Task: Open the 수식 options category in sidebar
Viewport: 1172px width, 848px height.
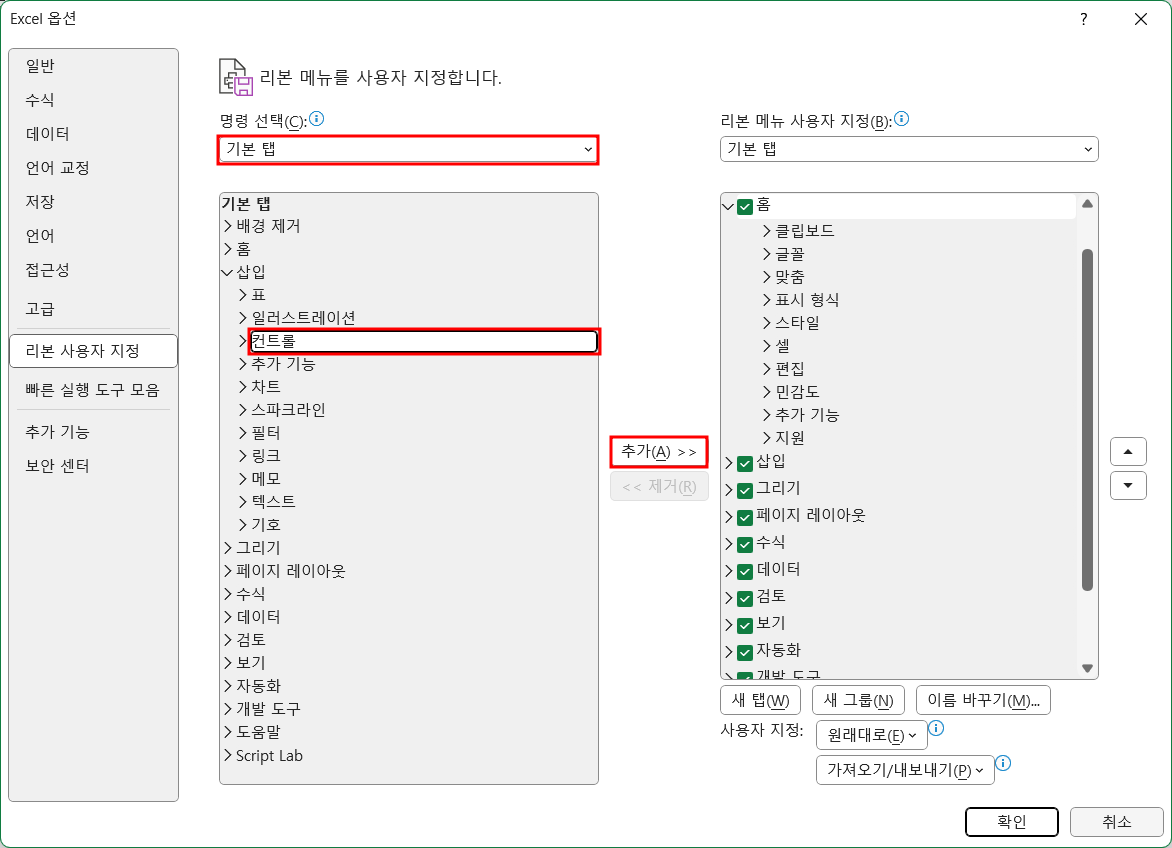Action: tap(93, 100)
